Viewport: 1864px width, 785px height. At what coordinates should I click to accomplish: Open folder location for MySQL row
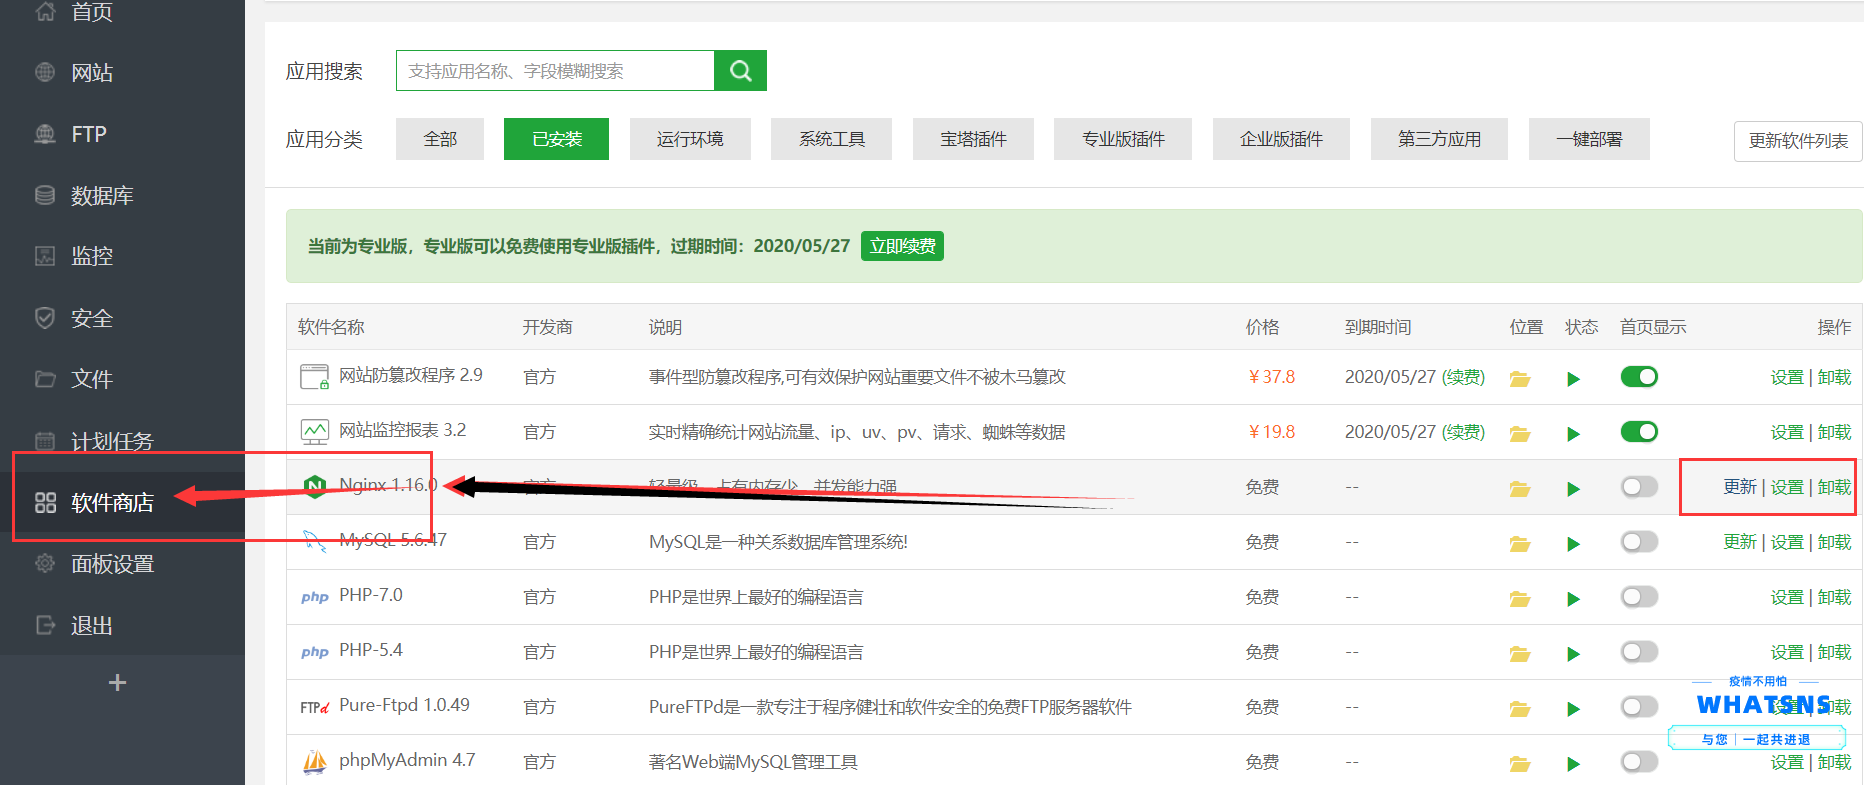pyautogui.click(x=1519, y=544)
